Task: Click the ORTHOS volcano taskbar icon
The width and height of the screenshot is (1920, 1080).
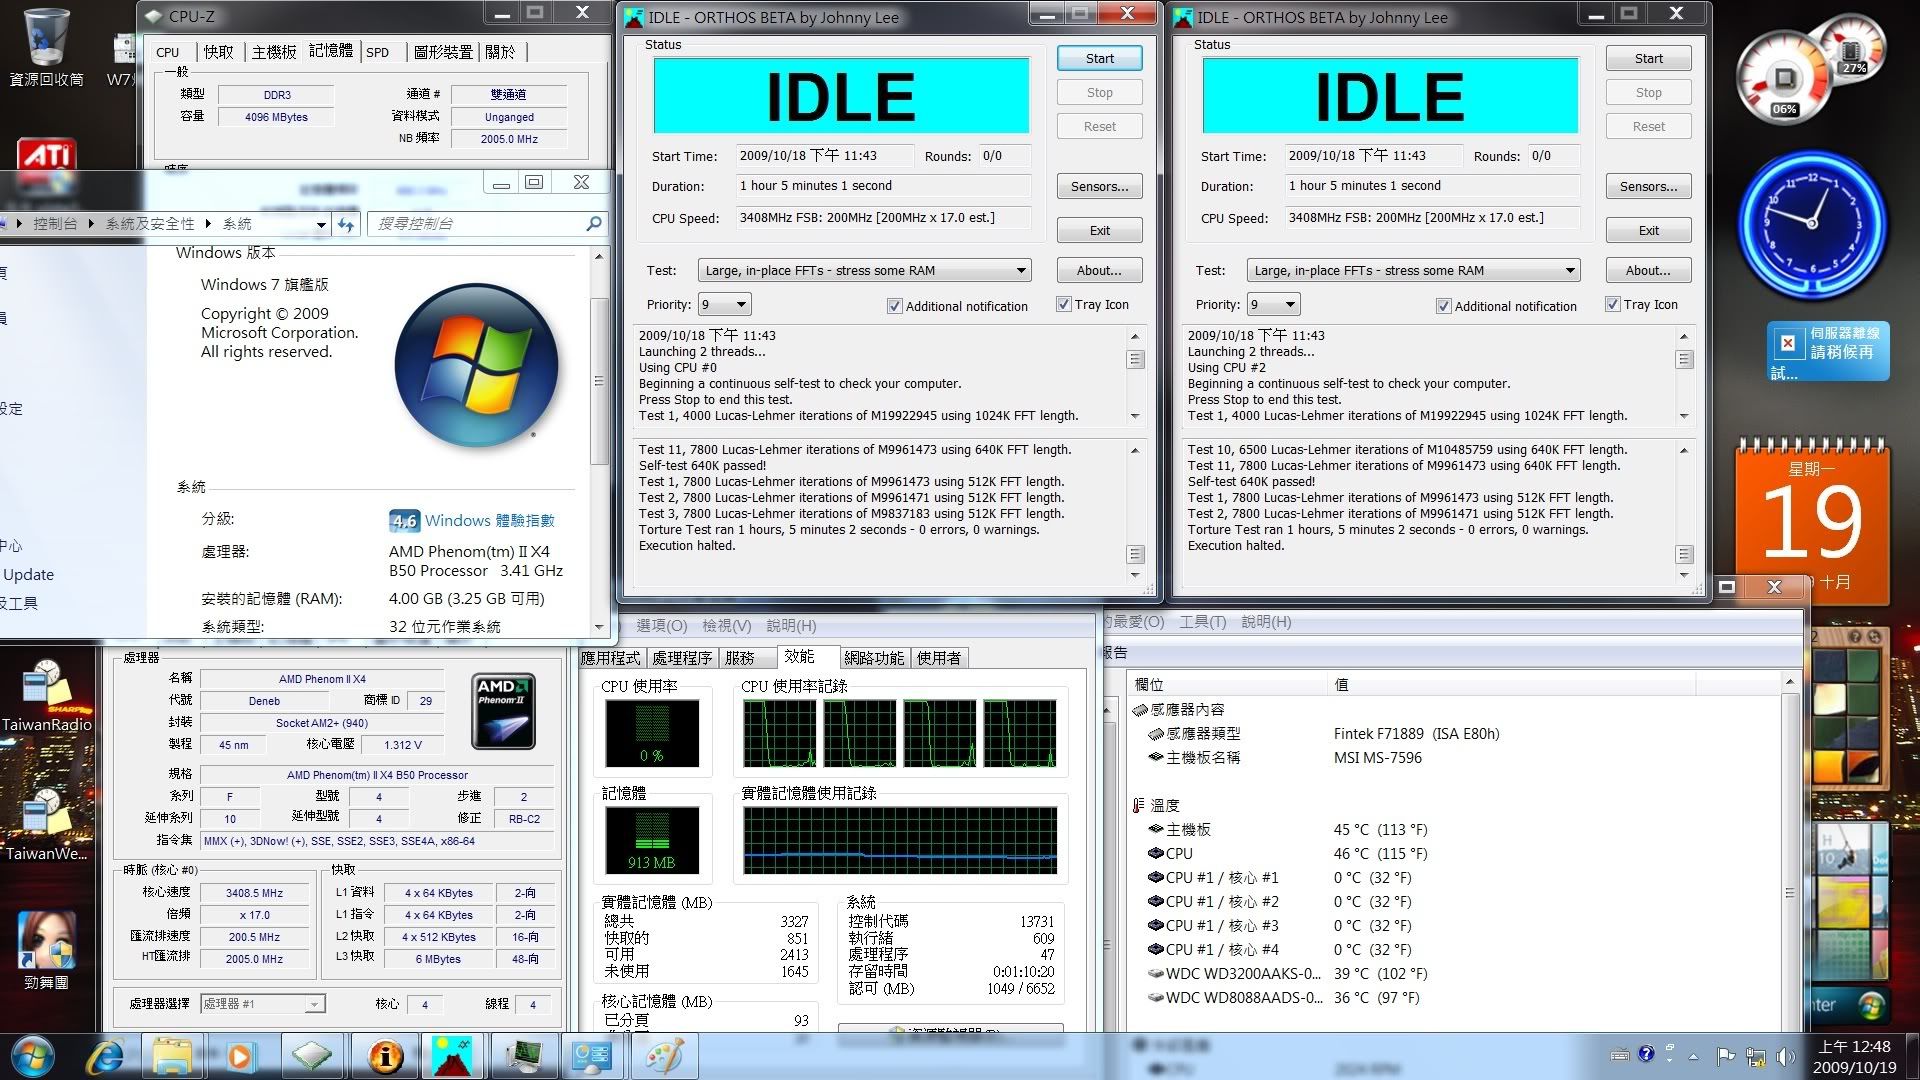Action: point(451,1056)
